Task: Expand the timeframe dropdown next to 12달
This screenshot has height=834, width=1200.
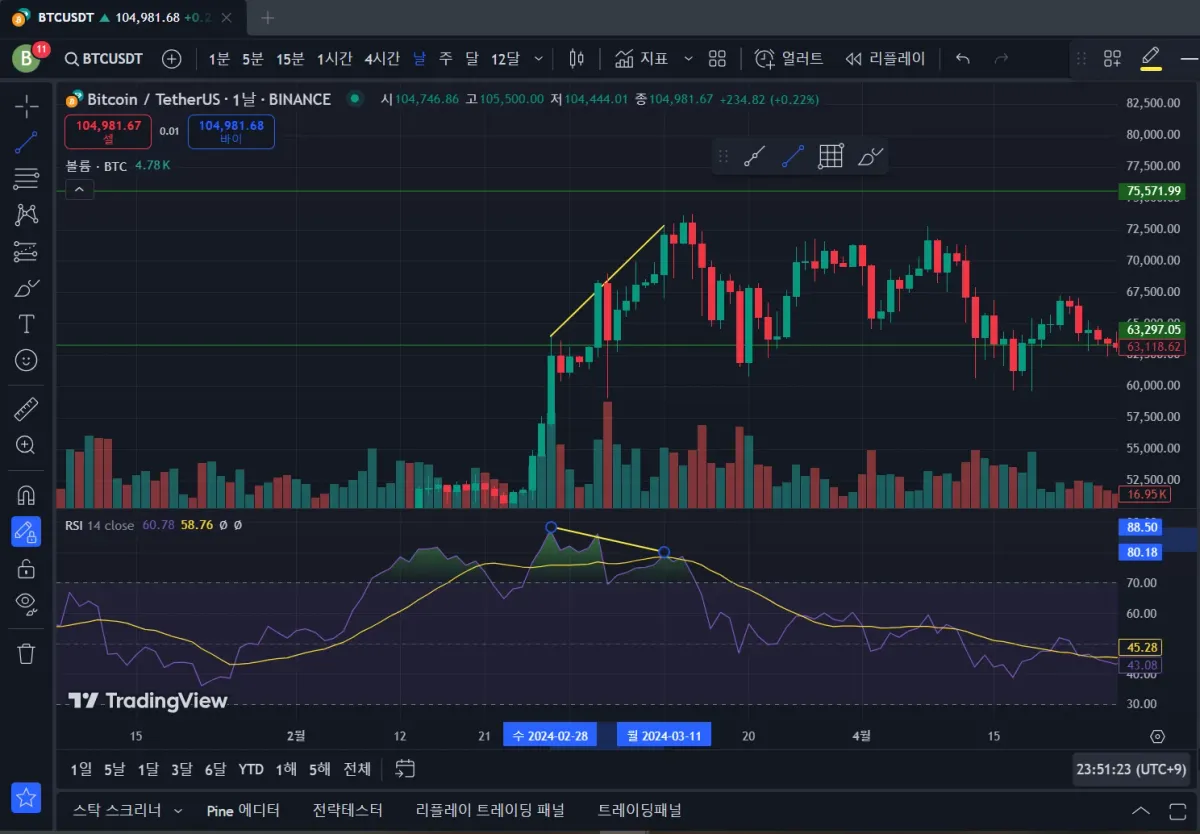Action: coord(538,59)
